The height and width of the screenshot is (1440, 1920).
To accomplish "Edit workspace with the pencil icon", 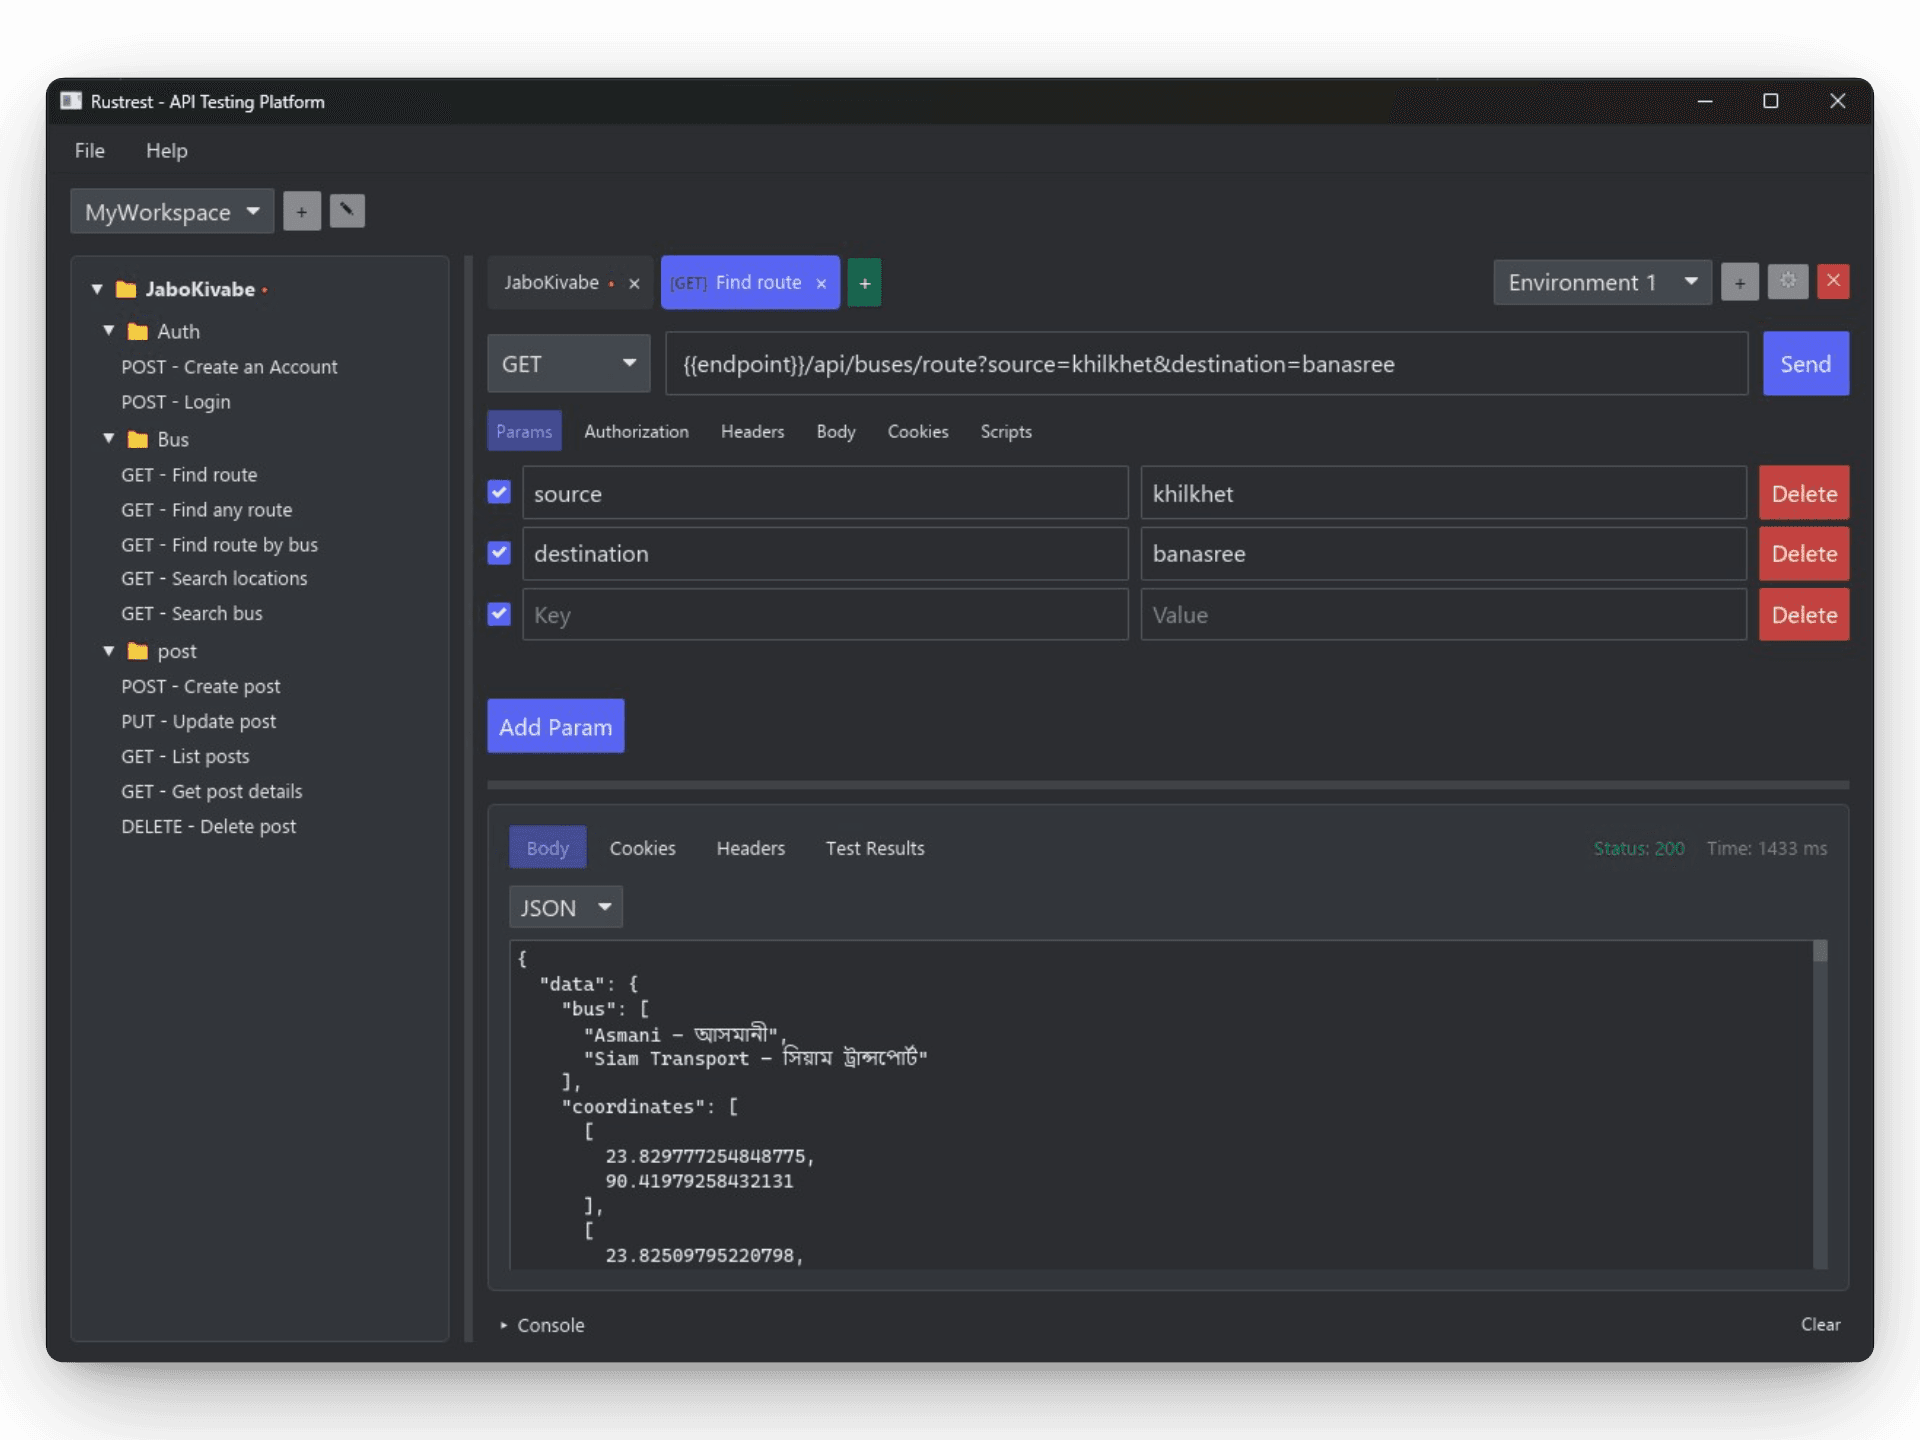I will pos(347,211).
